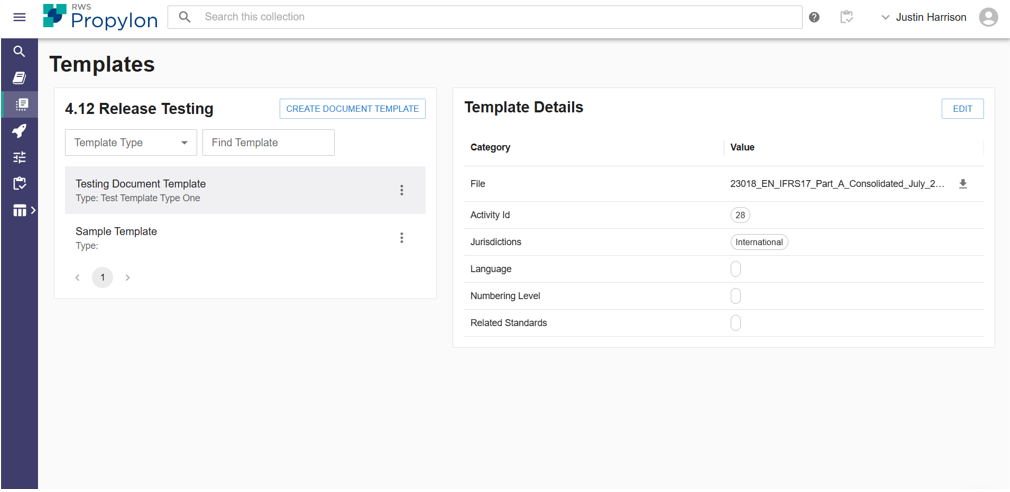Open the book icon in sidebar
This screenshot has width=1010, height=492.
[19, 78]
